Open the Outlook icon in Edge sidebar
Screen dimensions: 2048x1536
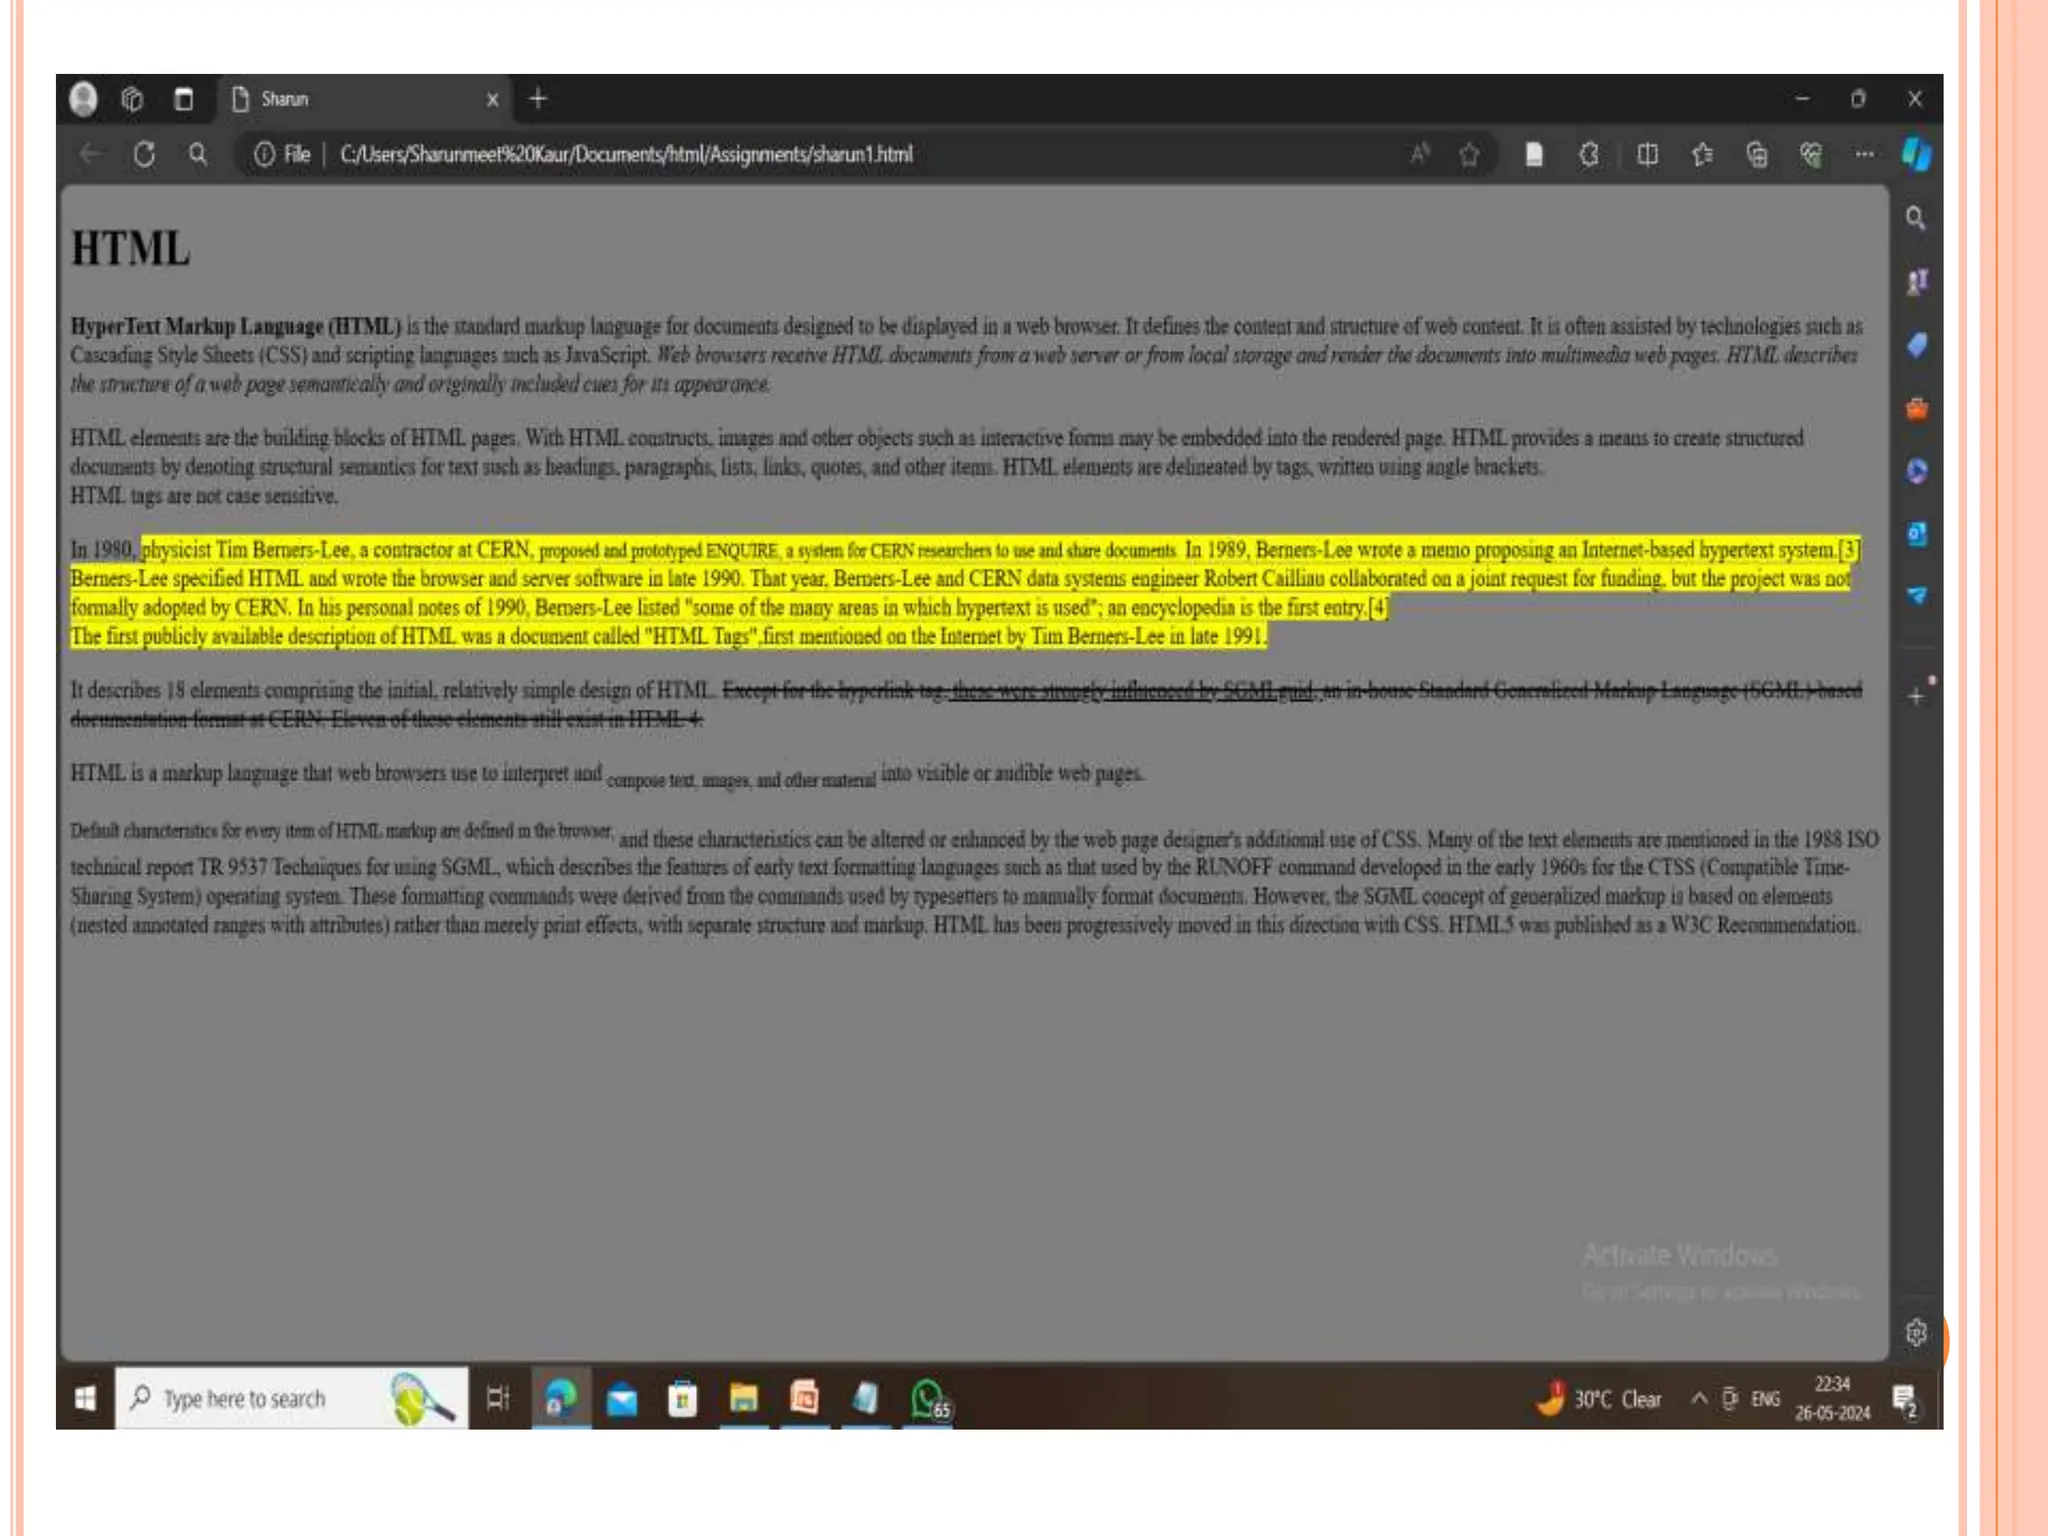(x=1916, y=533)
